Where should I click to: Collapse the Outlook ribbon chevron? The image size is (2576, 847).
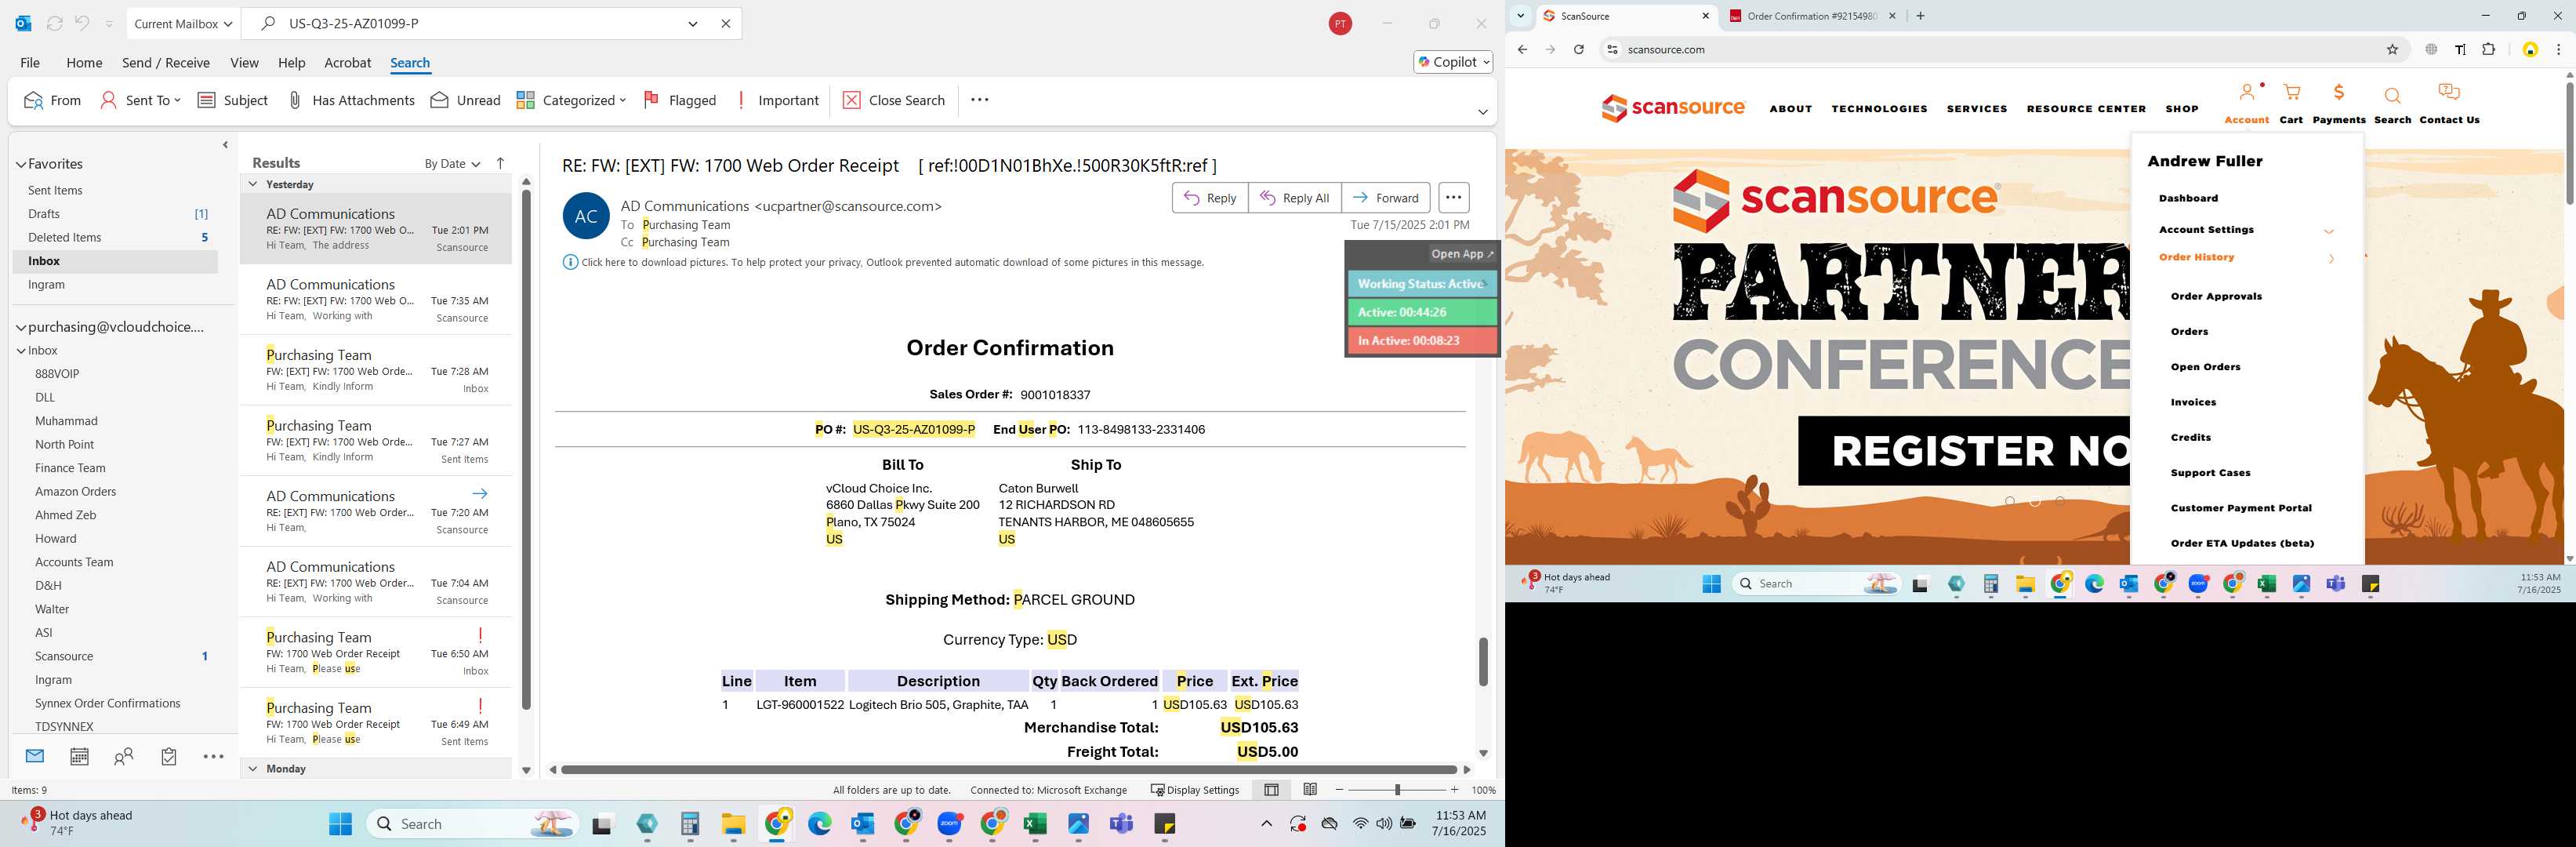click(x=1483, y=112)
